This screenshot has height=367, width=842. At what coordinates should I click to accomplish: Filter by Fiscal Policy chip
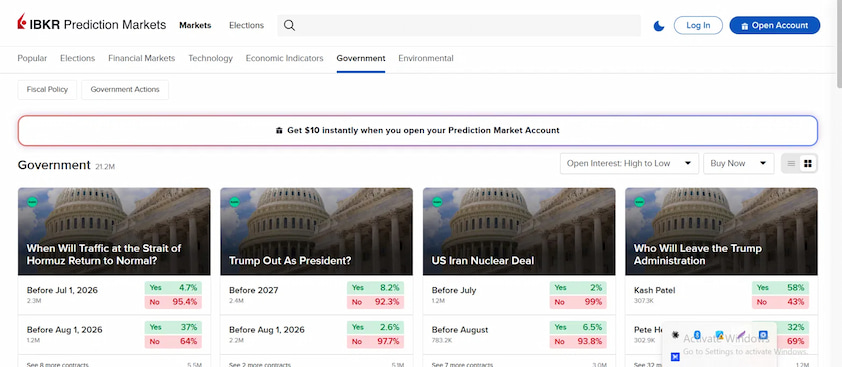tap(47, 90)
